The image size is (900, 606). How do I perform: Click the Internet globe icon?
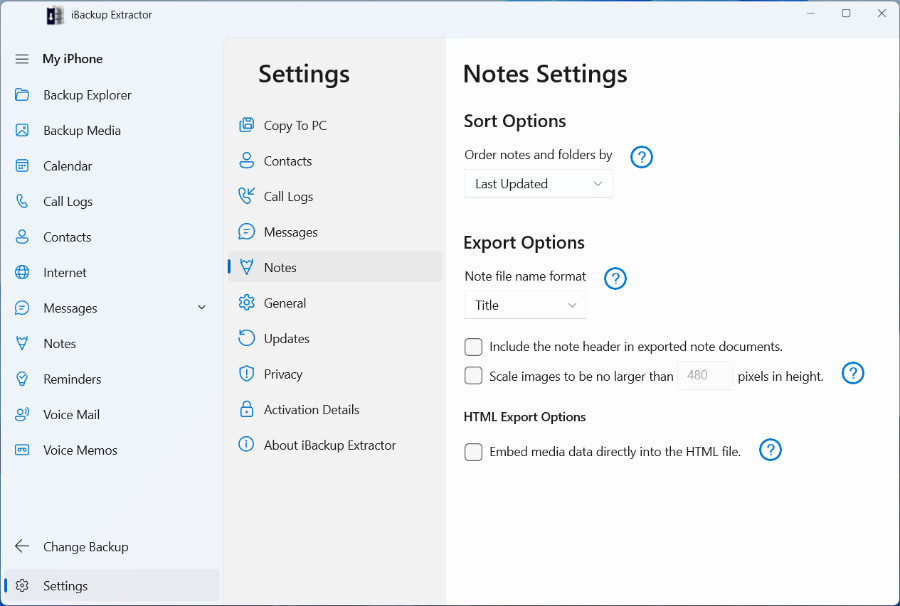pyautogui.click(x=22, y=273)
